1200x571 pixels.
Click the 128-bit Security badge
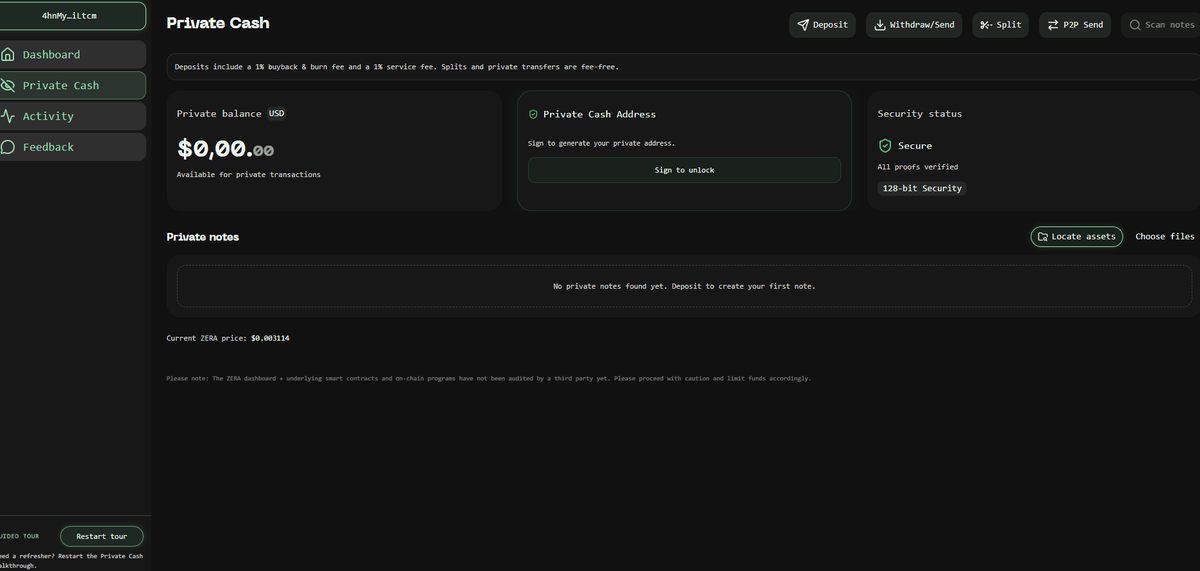point(922,188)
